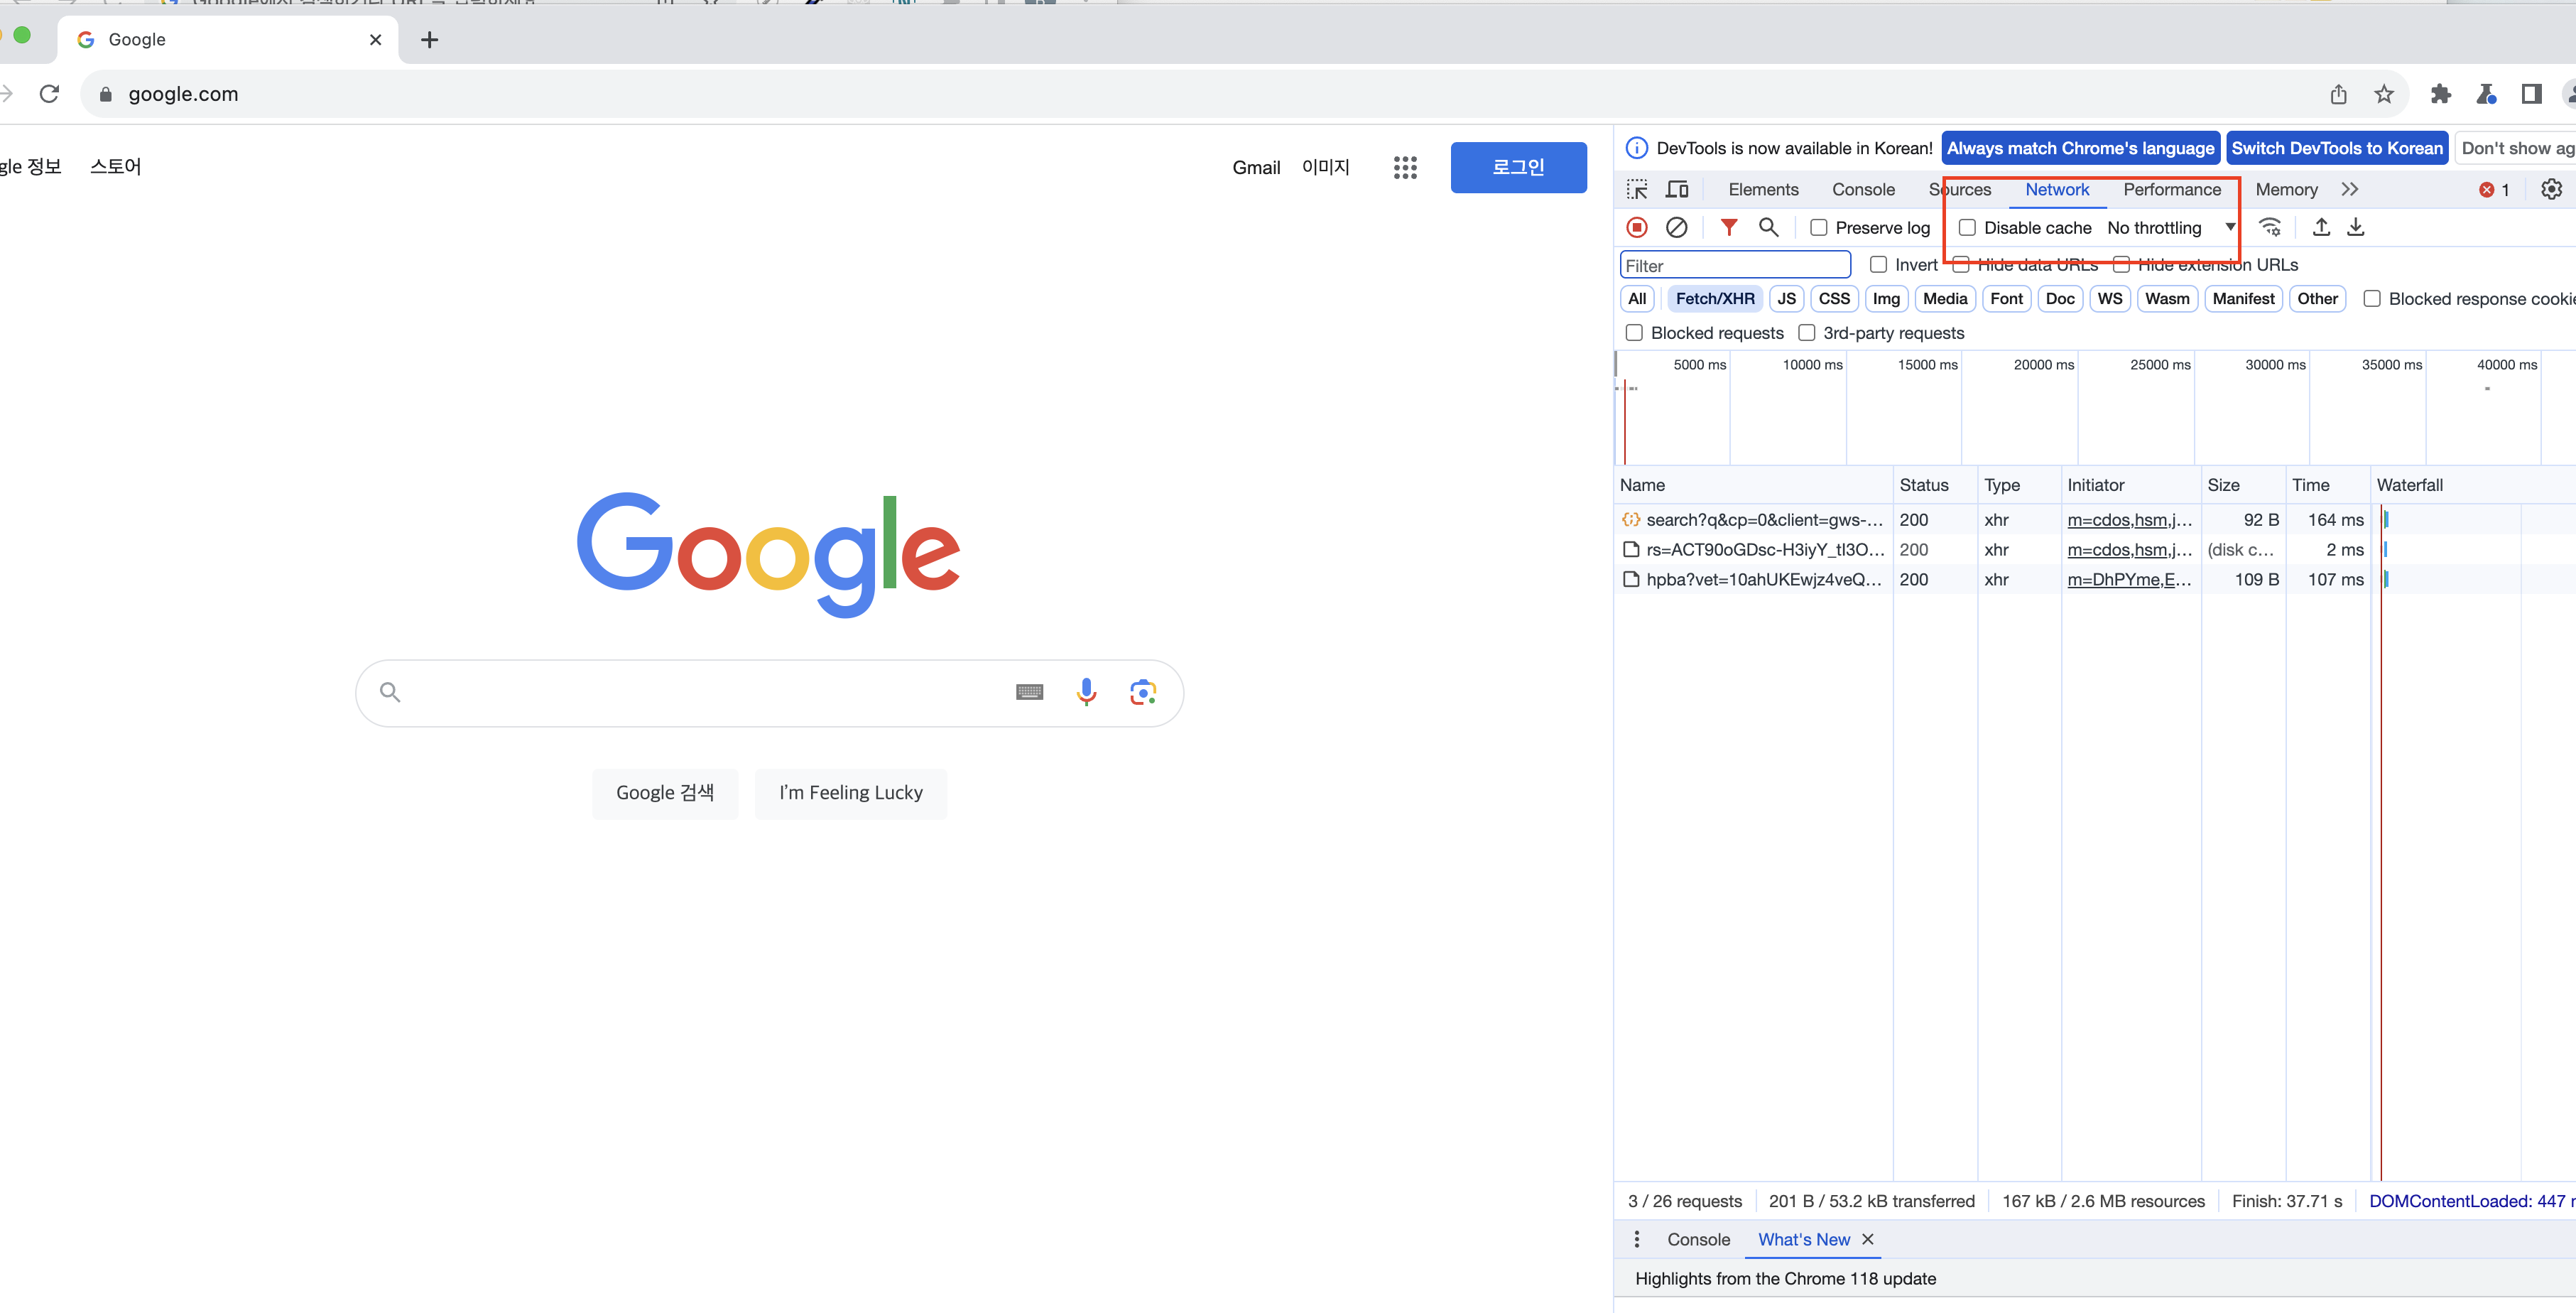
Task: Filter requests by Fetch/XHR type
Action: [x=1715, y=299]
